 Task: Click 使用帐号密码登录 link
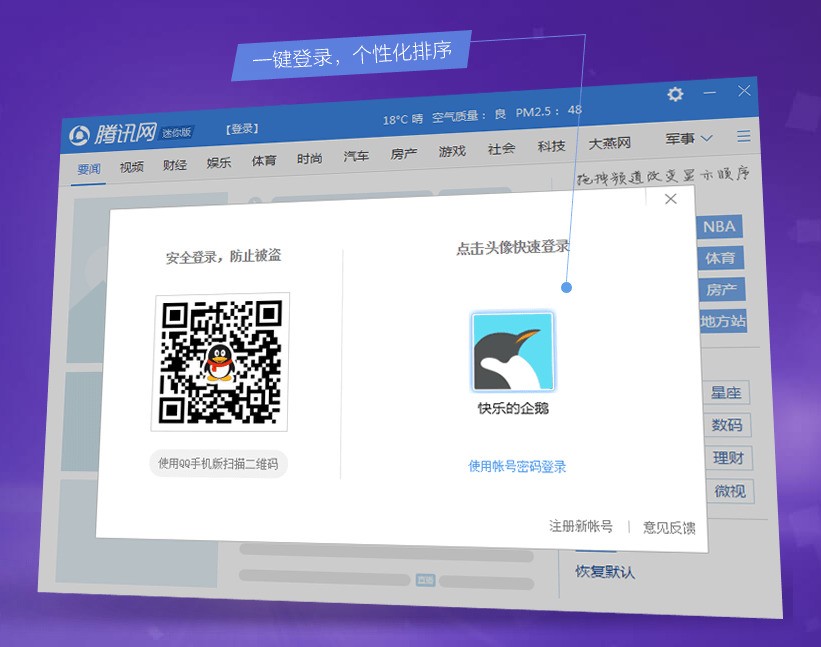(x=517, y=466)
